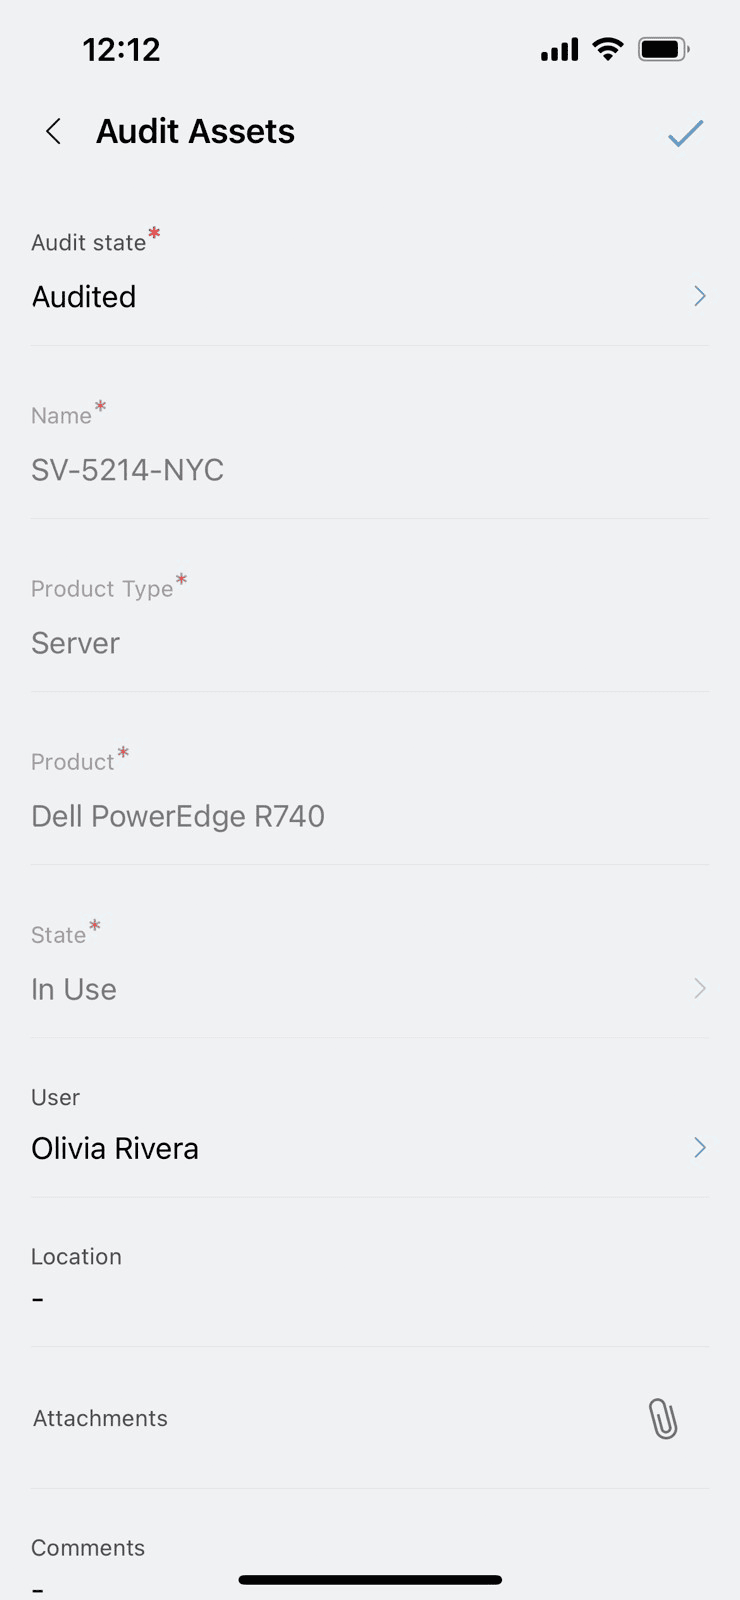Tap the Audit Assets page title

(195, 131)
